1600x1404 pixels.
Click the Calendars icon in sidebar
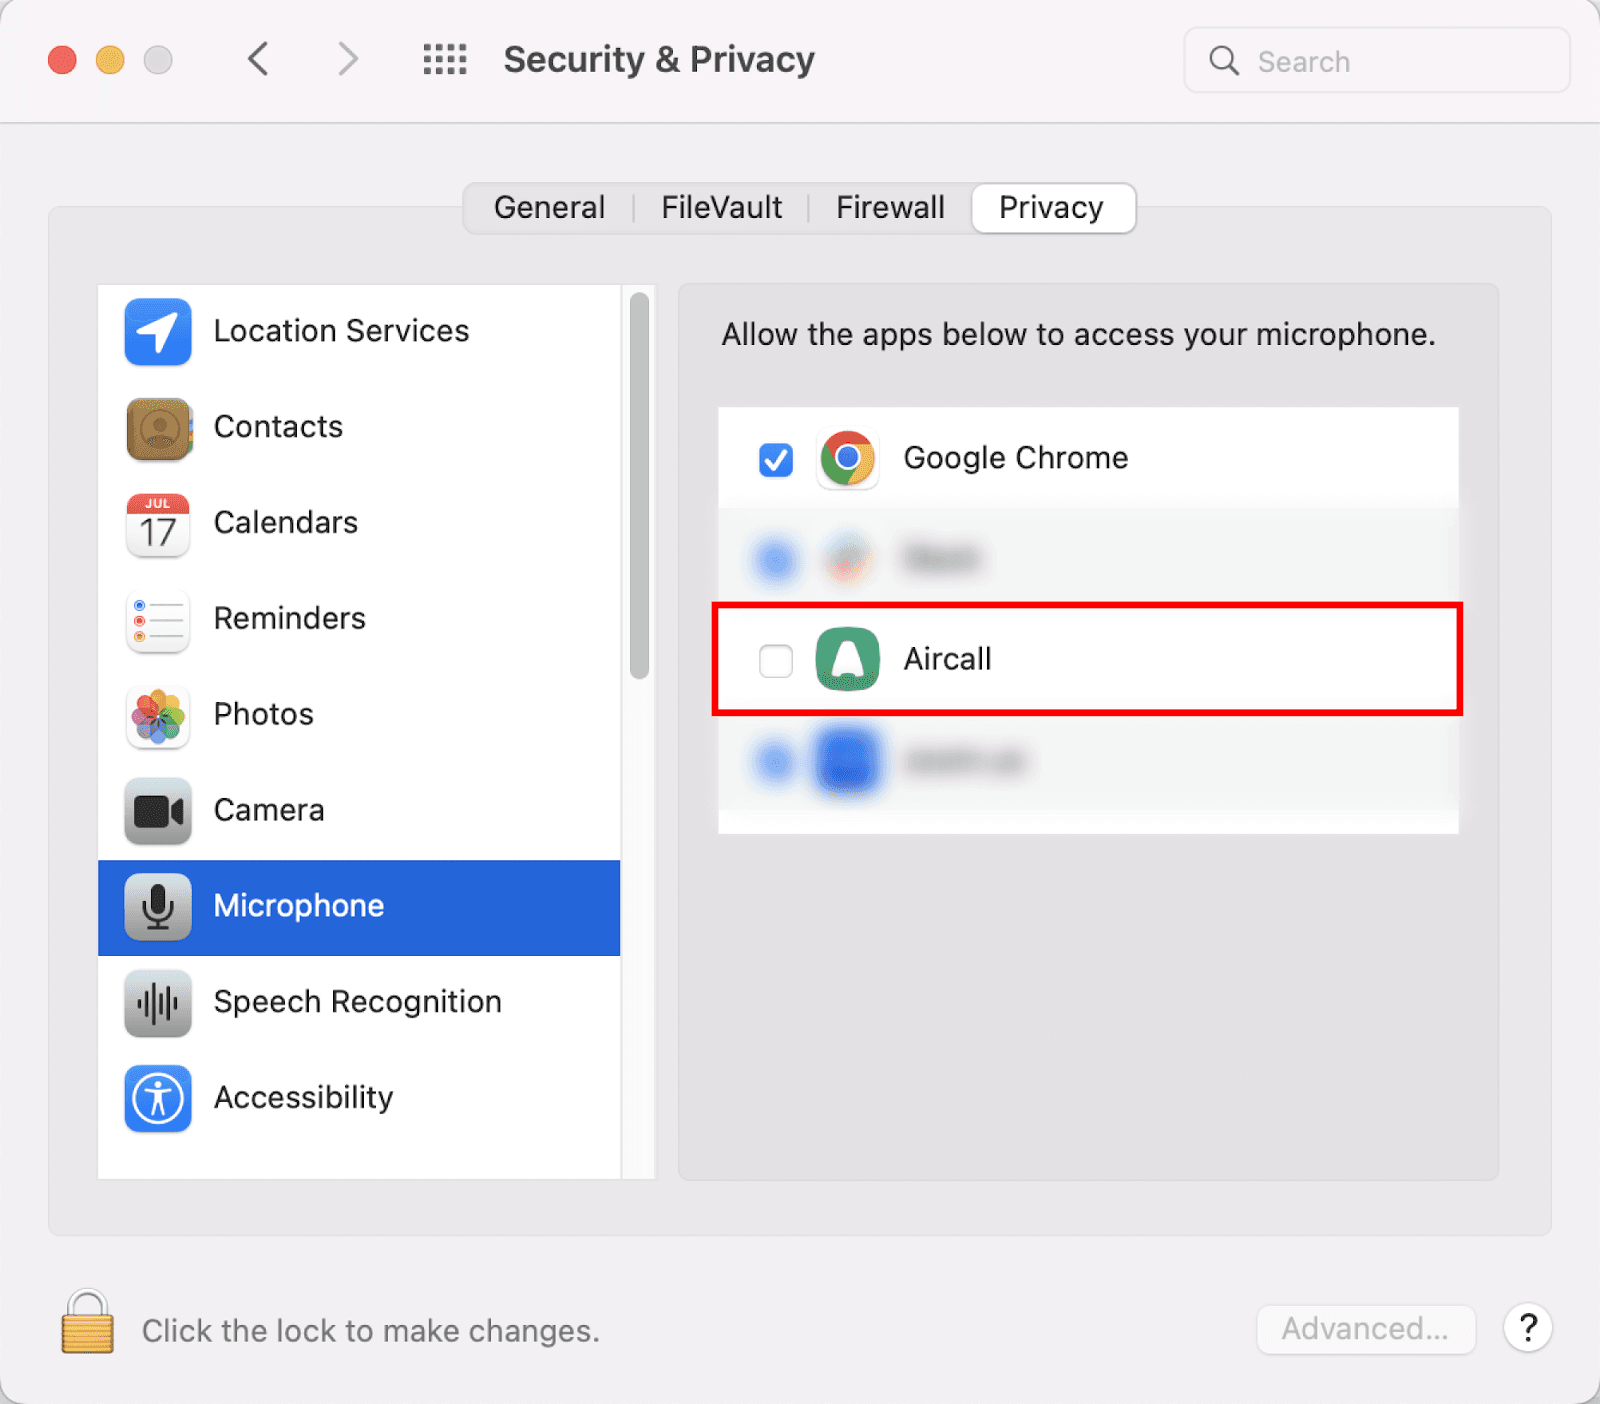pos(157,523)
